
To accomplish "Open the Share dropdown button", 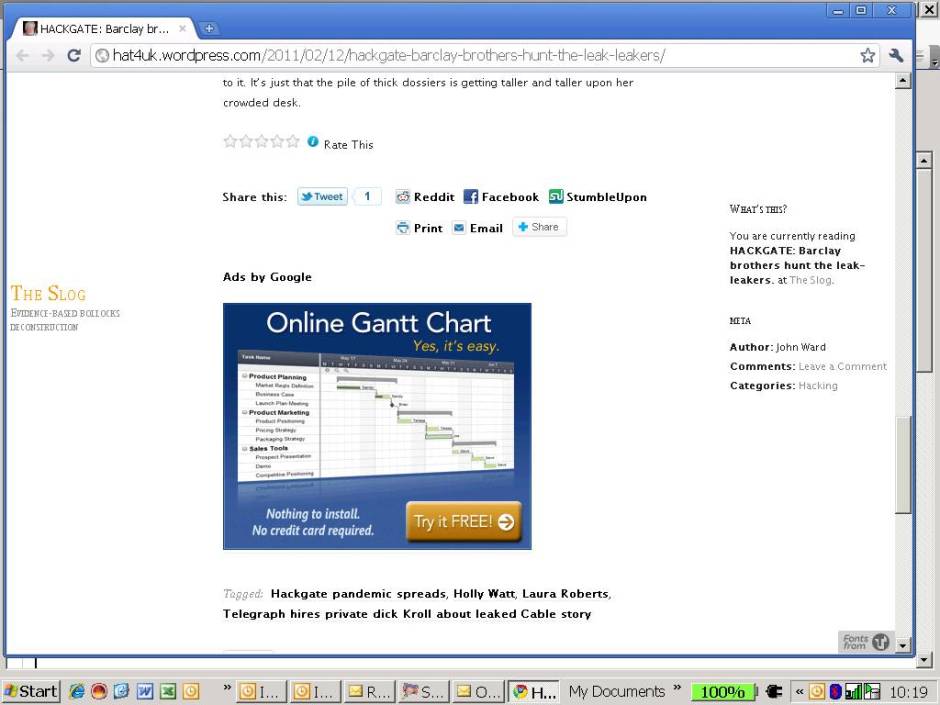I will (x=539, y=227).
